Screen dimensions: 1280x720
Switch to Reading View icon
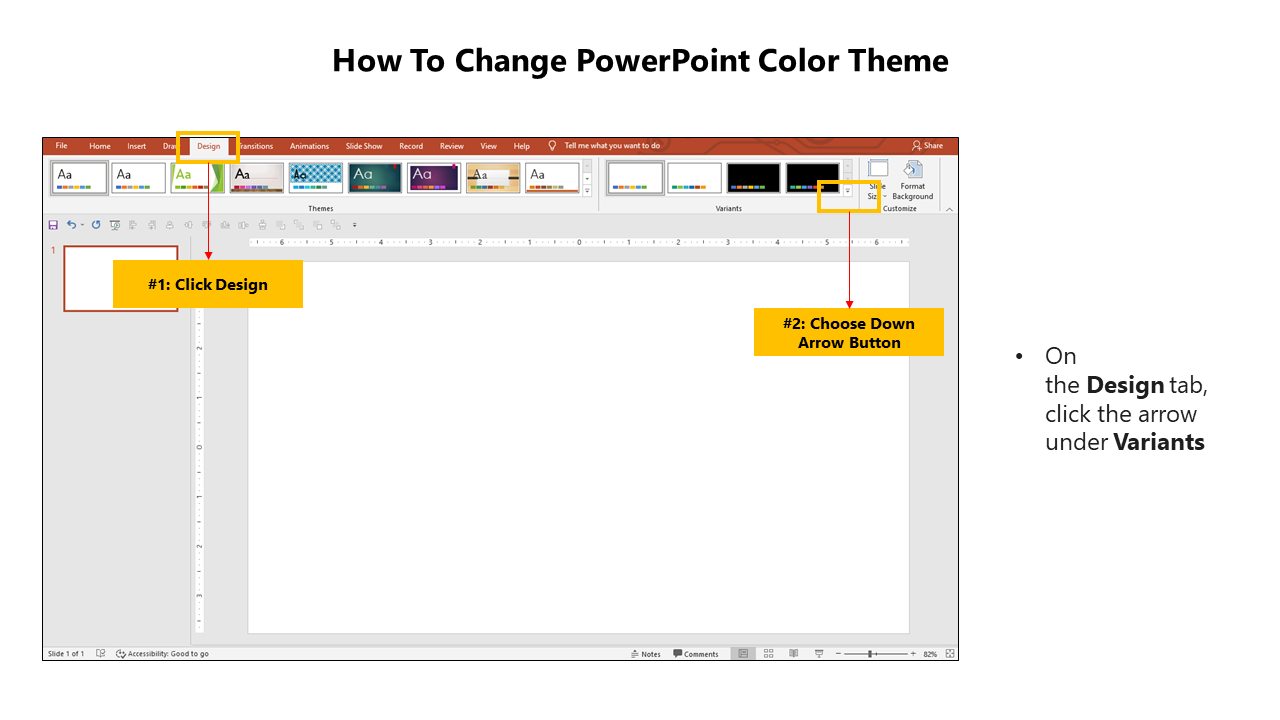point(793,654)
